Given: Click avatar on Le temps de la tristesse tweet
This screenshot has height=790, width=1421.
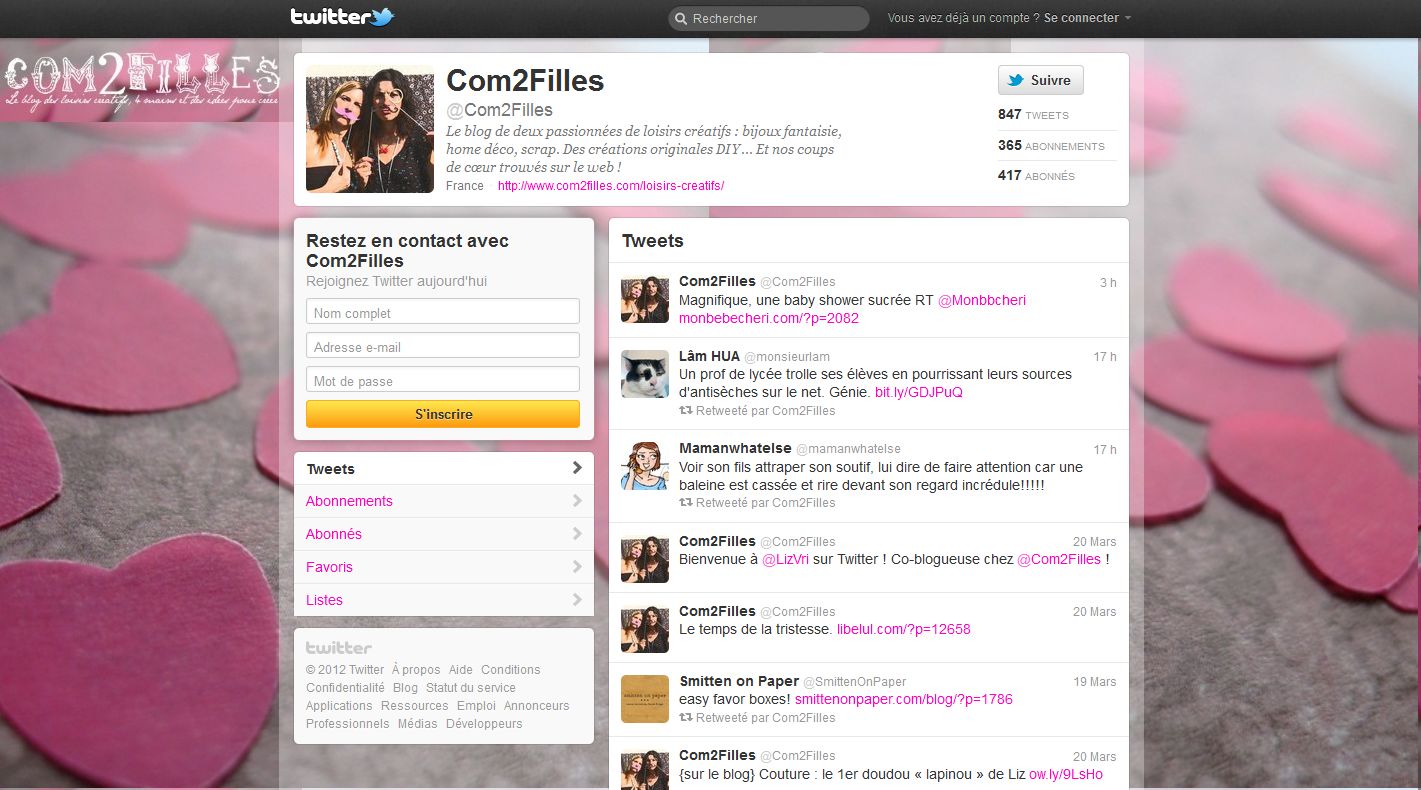Looking at the screenshot, I should coord(645,628).
